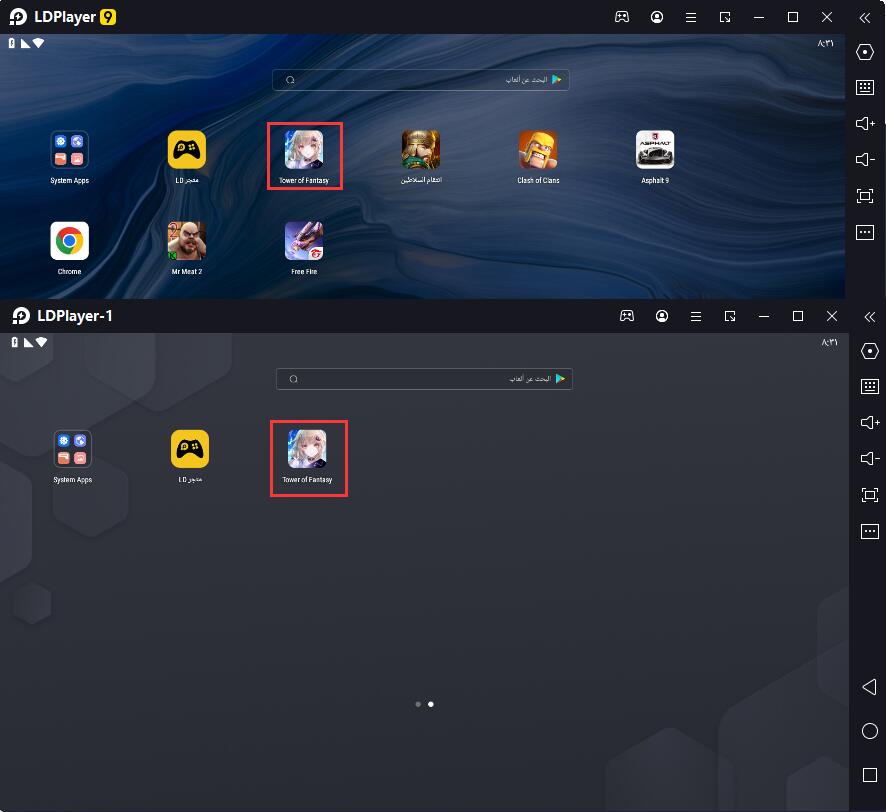Open settings hexagon icon in LDPlayer-1 sidebar
Viewport: 886px width, 812px height.
870,351
